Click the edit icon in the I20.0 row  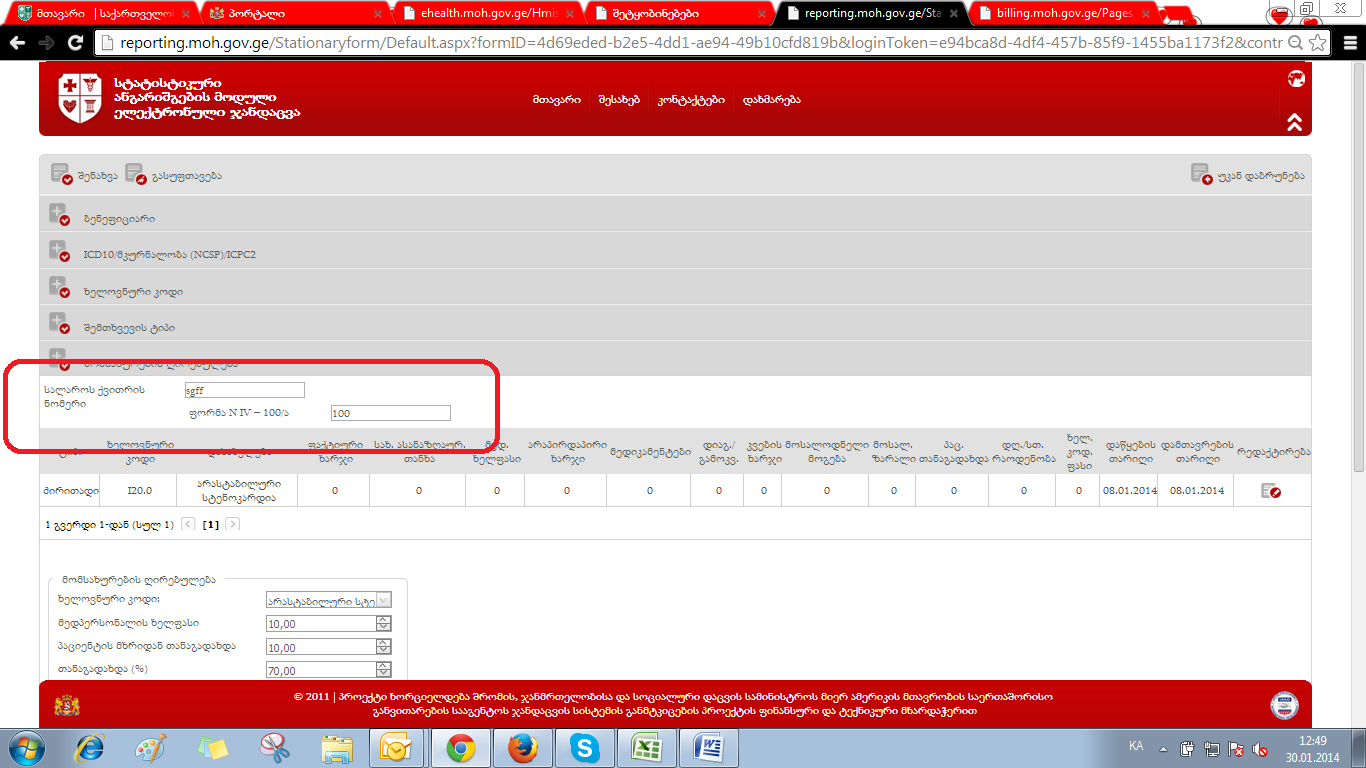tap(1270, 491)
